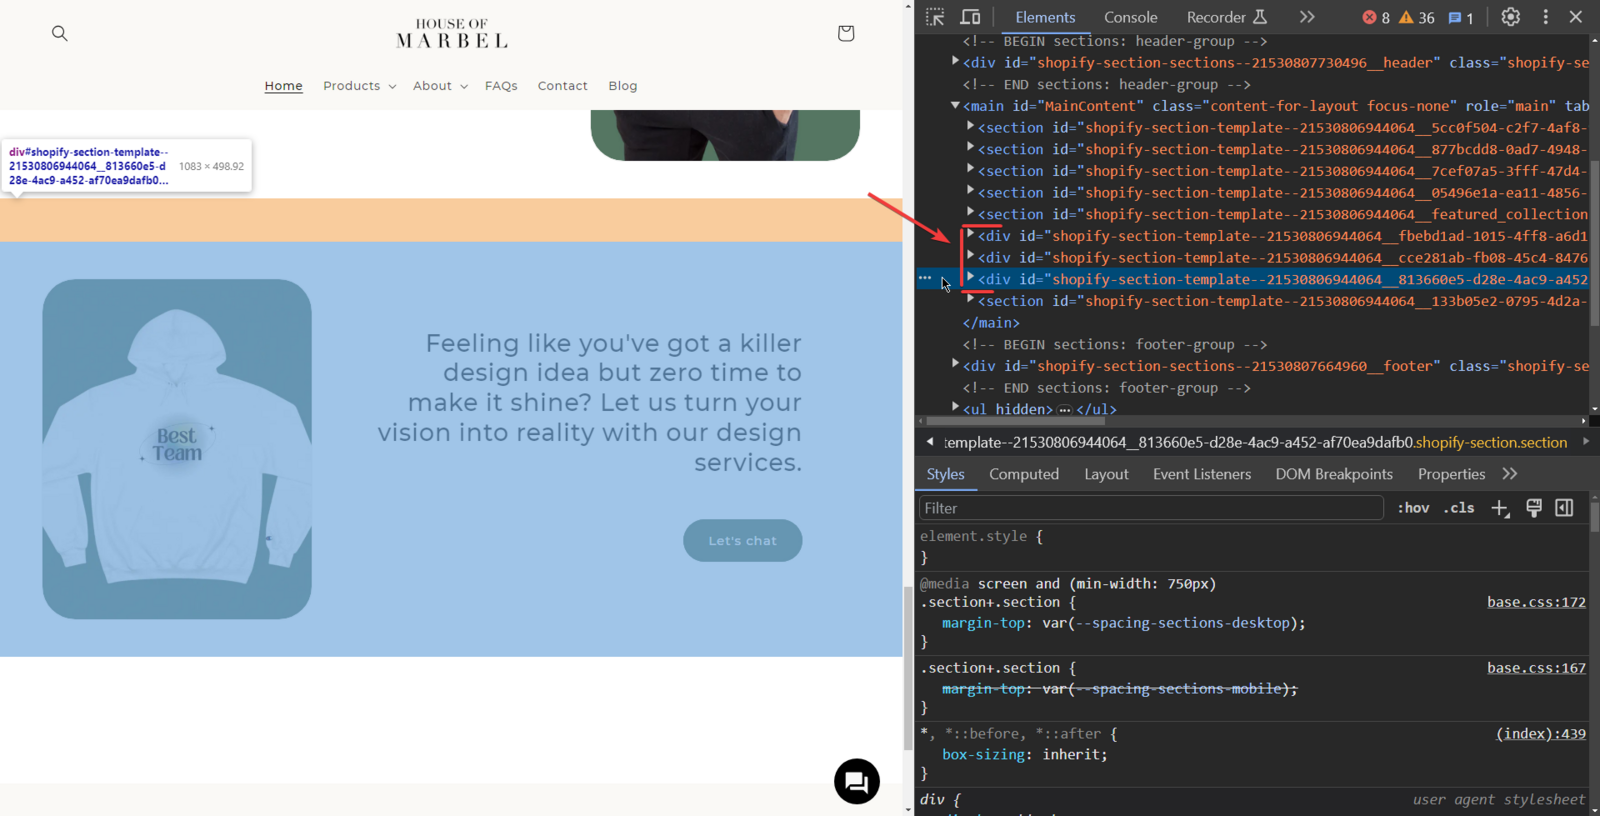This screenshot has width=1600, height=816.
Task: Click the Let's chat button
Action: (x=742, y=540)
